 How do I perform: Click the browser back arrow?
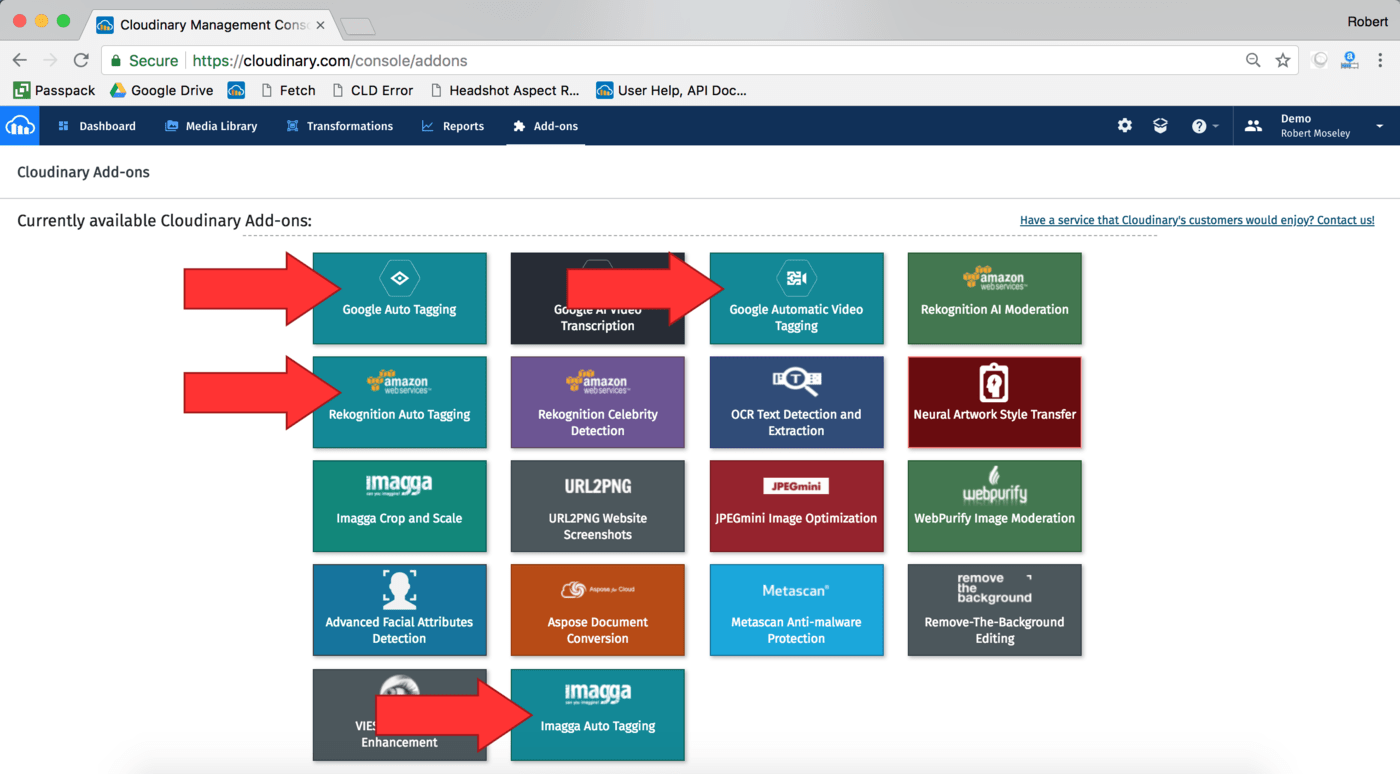(19, 60)
